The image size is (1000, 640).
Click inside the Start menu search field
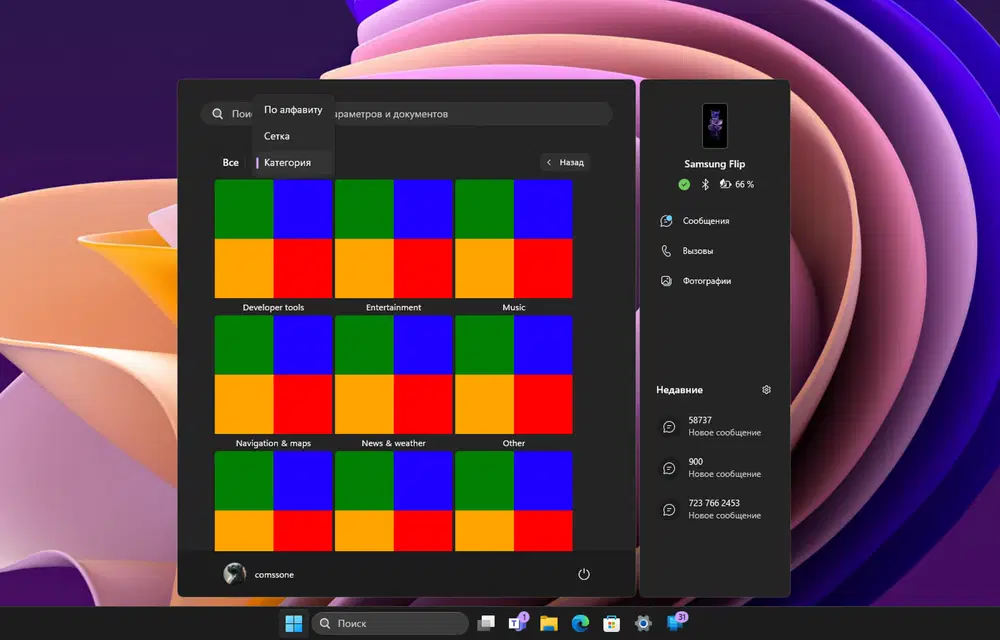click(x=407, y=113)
